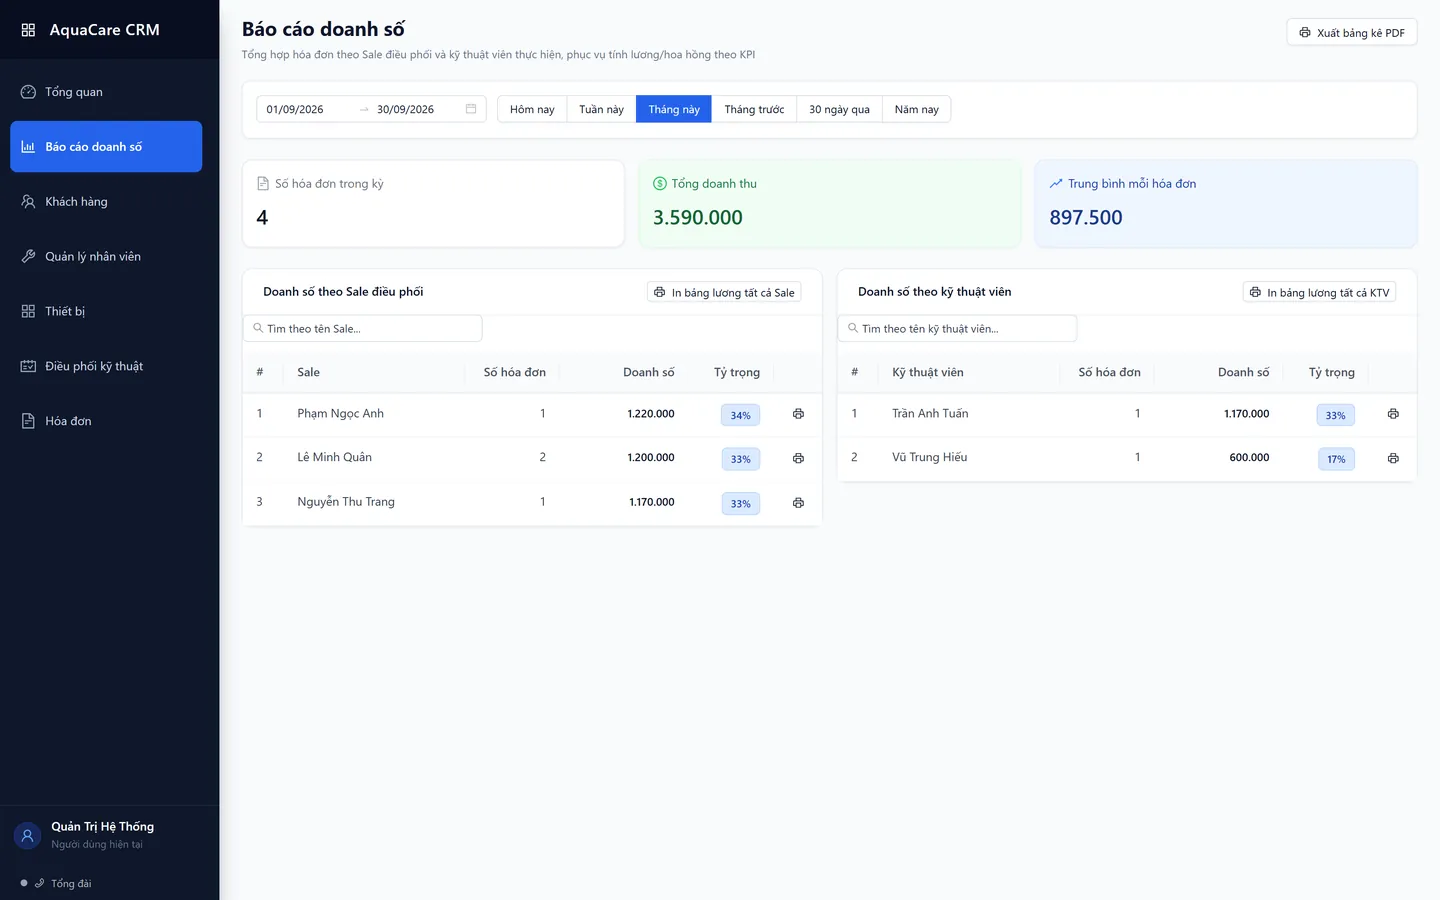Click Vũ Trung Hiếu name cell
The image size is (1440, 900).
(929, 458)
